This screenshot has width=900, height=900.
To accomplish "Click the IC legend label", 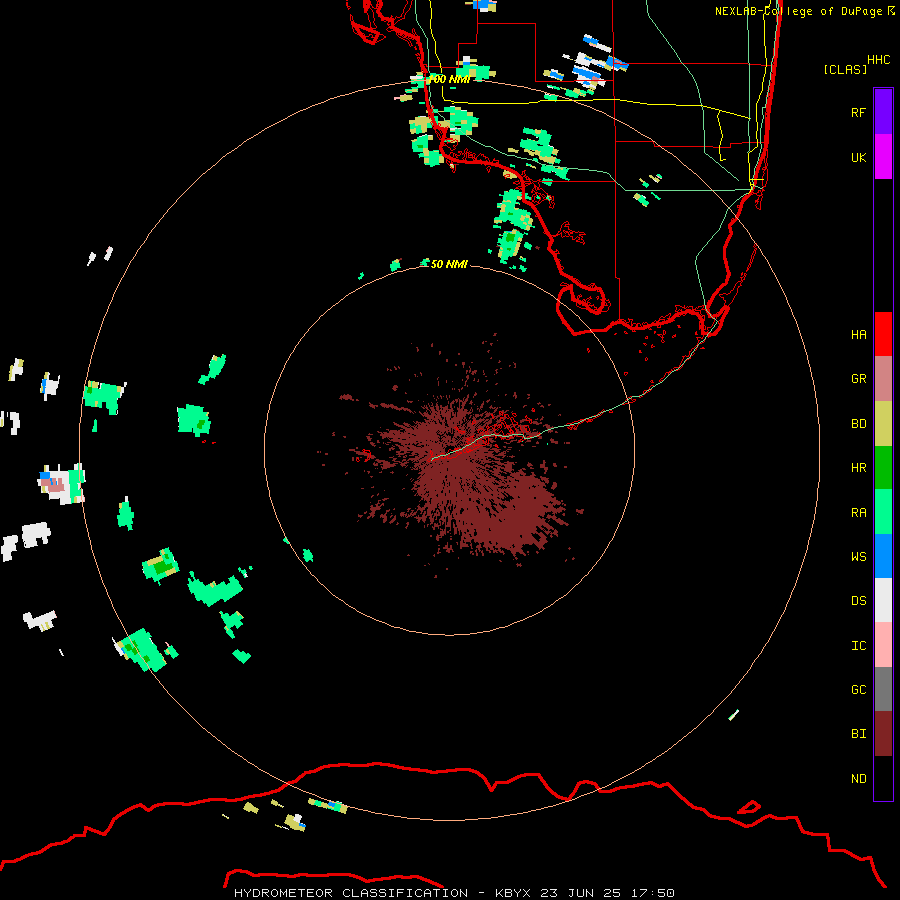I will [858, 646].
